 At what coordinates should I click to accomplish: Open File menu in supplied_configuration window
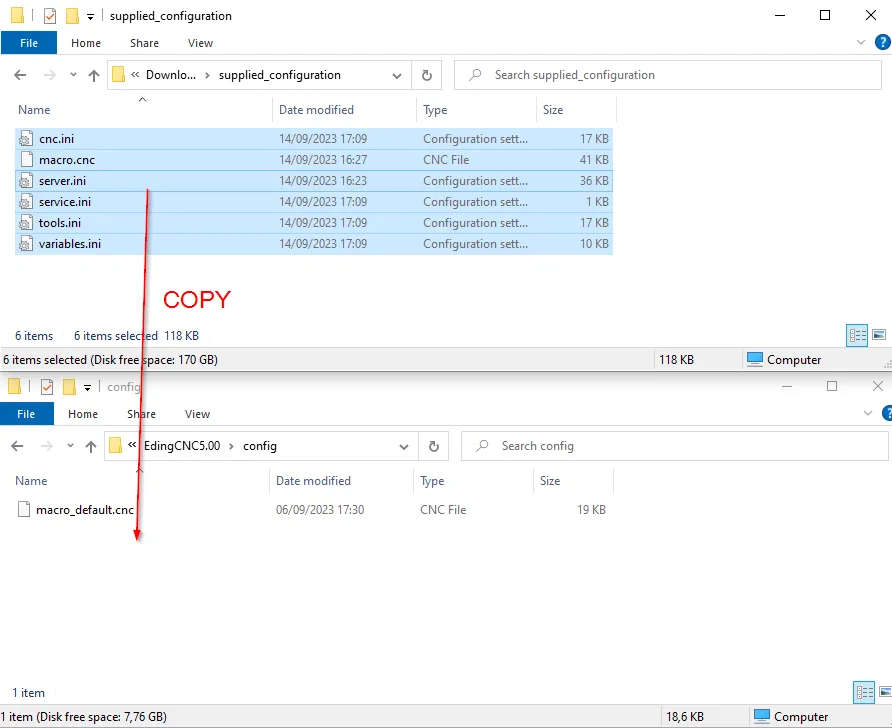pos(29,43)
